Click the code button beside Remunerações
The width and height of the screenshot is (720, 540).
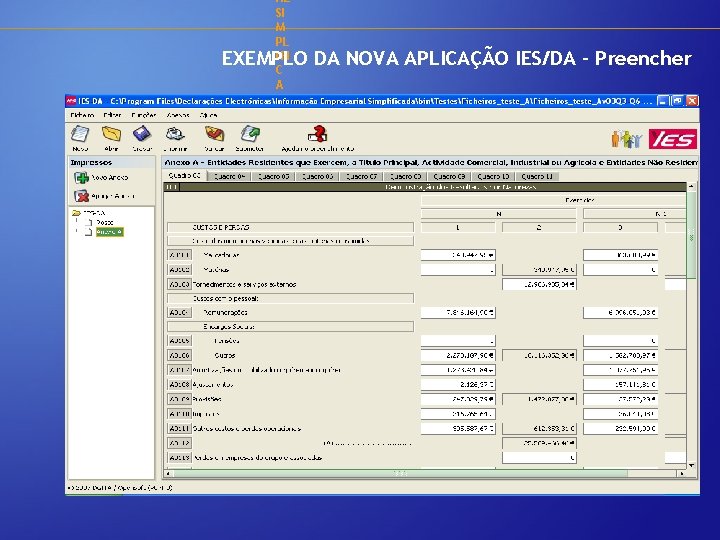tap(179, 313)
